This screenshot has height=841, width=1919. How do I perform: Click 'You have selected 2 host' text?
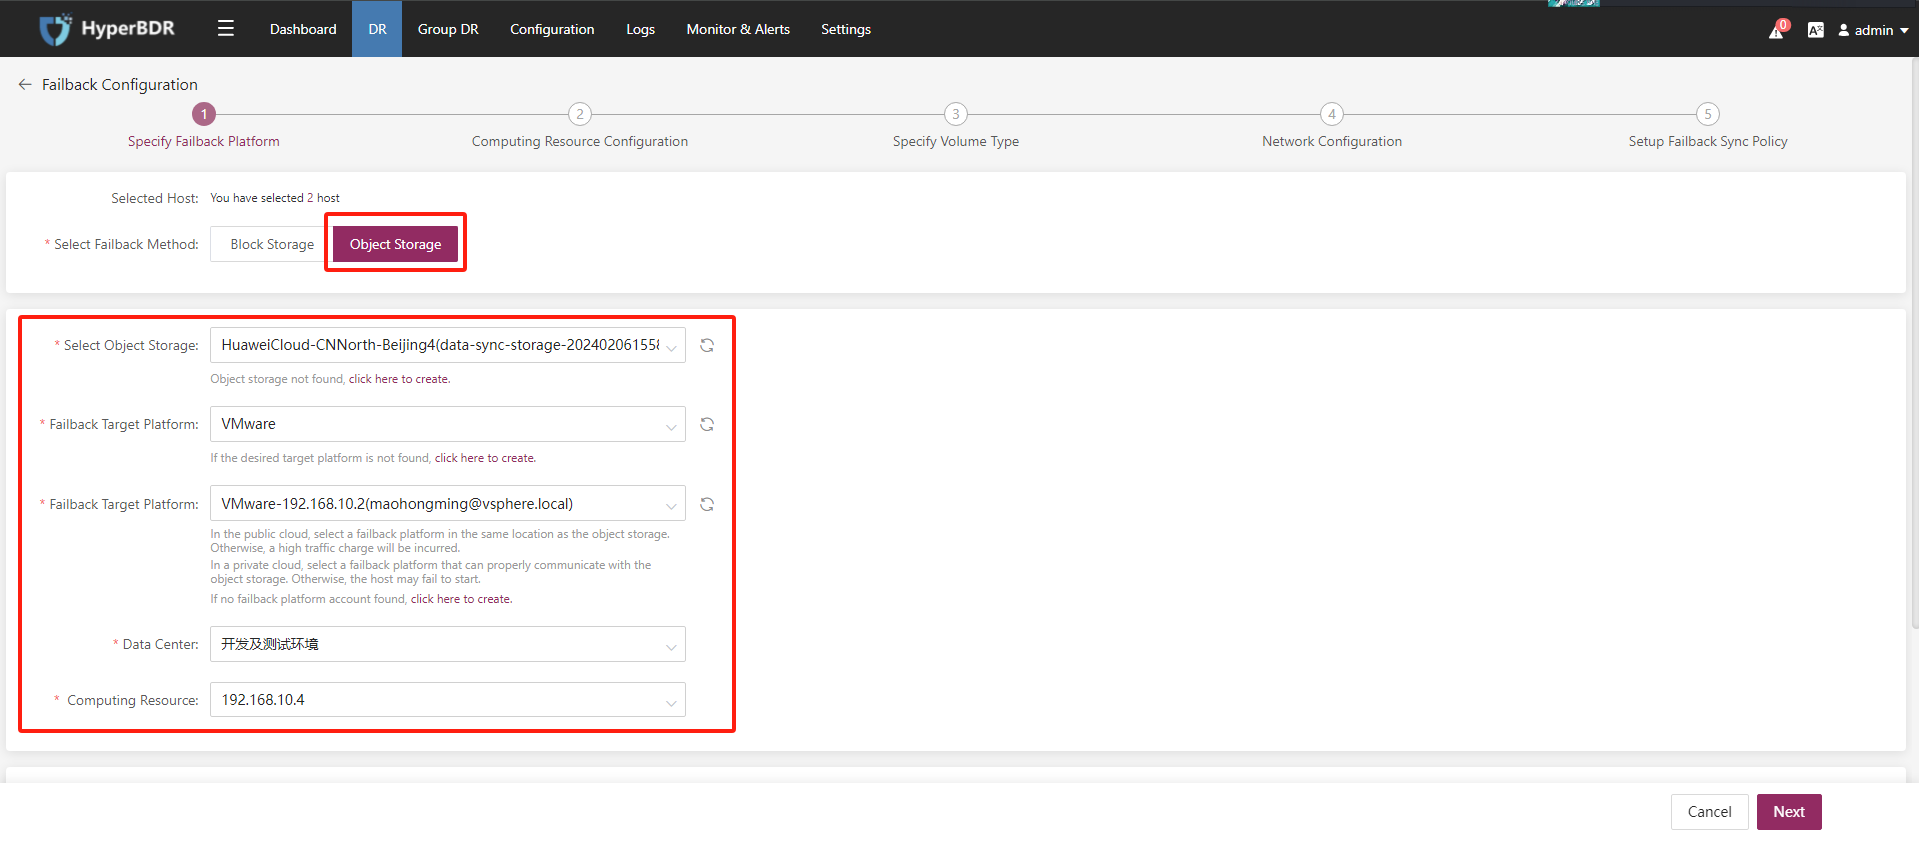coord(275,198)
